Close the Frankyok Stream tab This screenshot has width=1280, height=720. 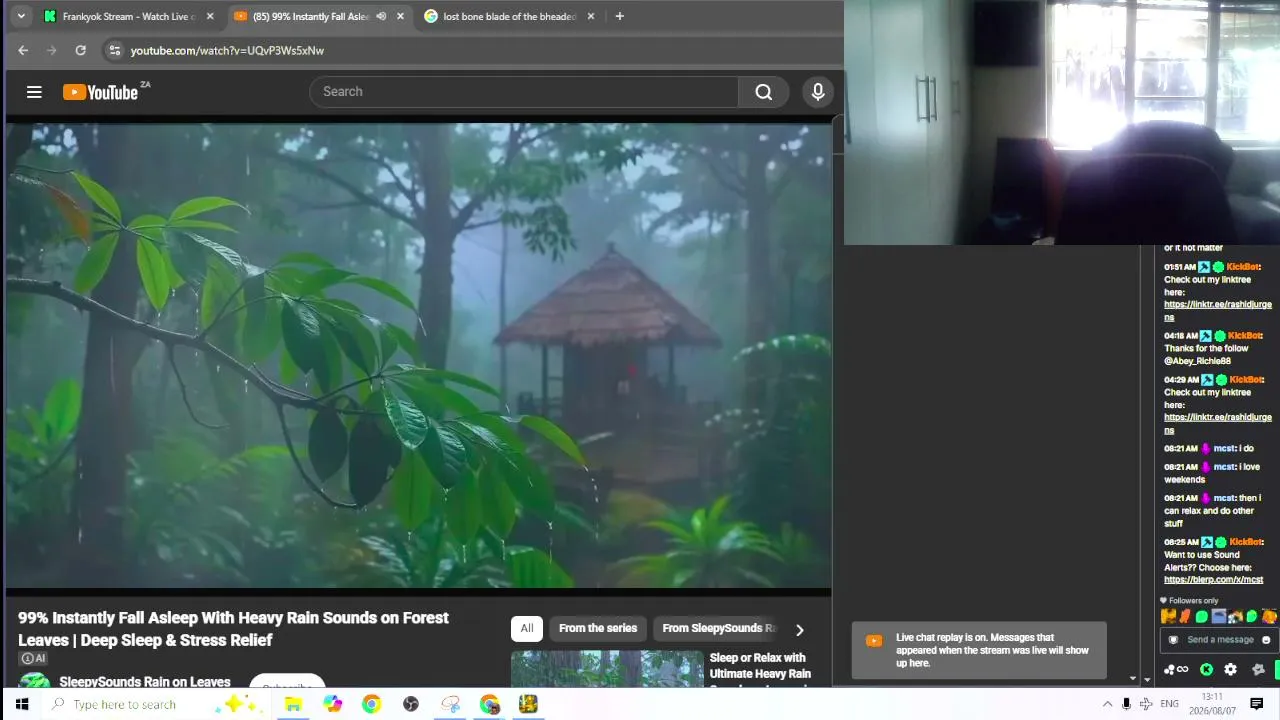[x=210, y=16]
